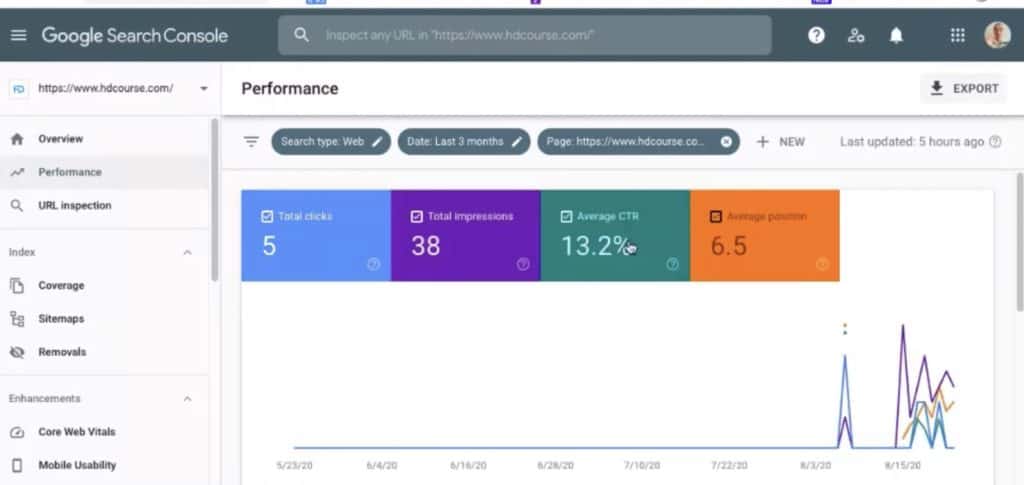Open Mobile Usability report
This screenshot has height=485, width=1024.
[104, 465]
